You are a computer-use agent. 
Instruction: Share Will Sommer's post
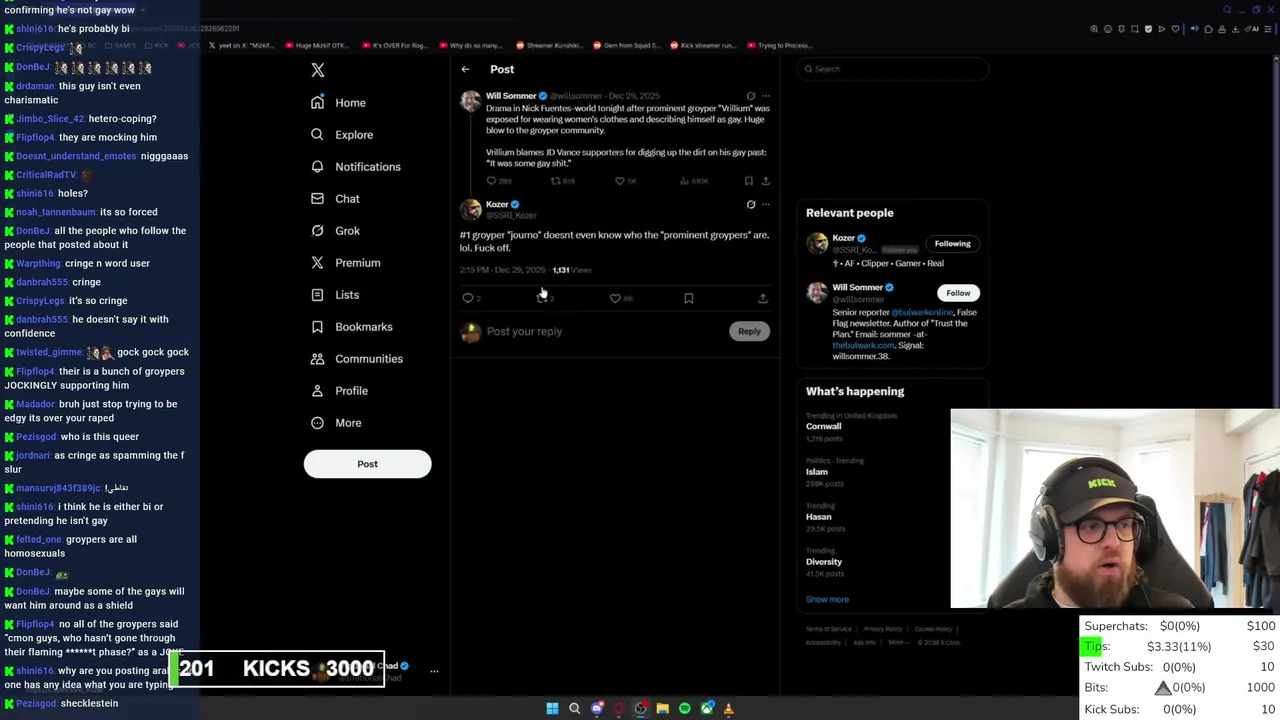point(766,181)
